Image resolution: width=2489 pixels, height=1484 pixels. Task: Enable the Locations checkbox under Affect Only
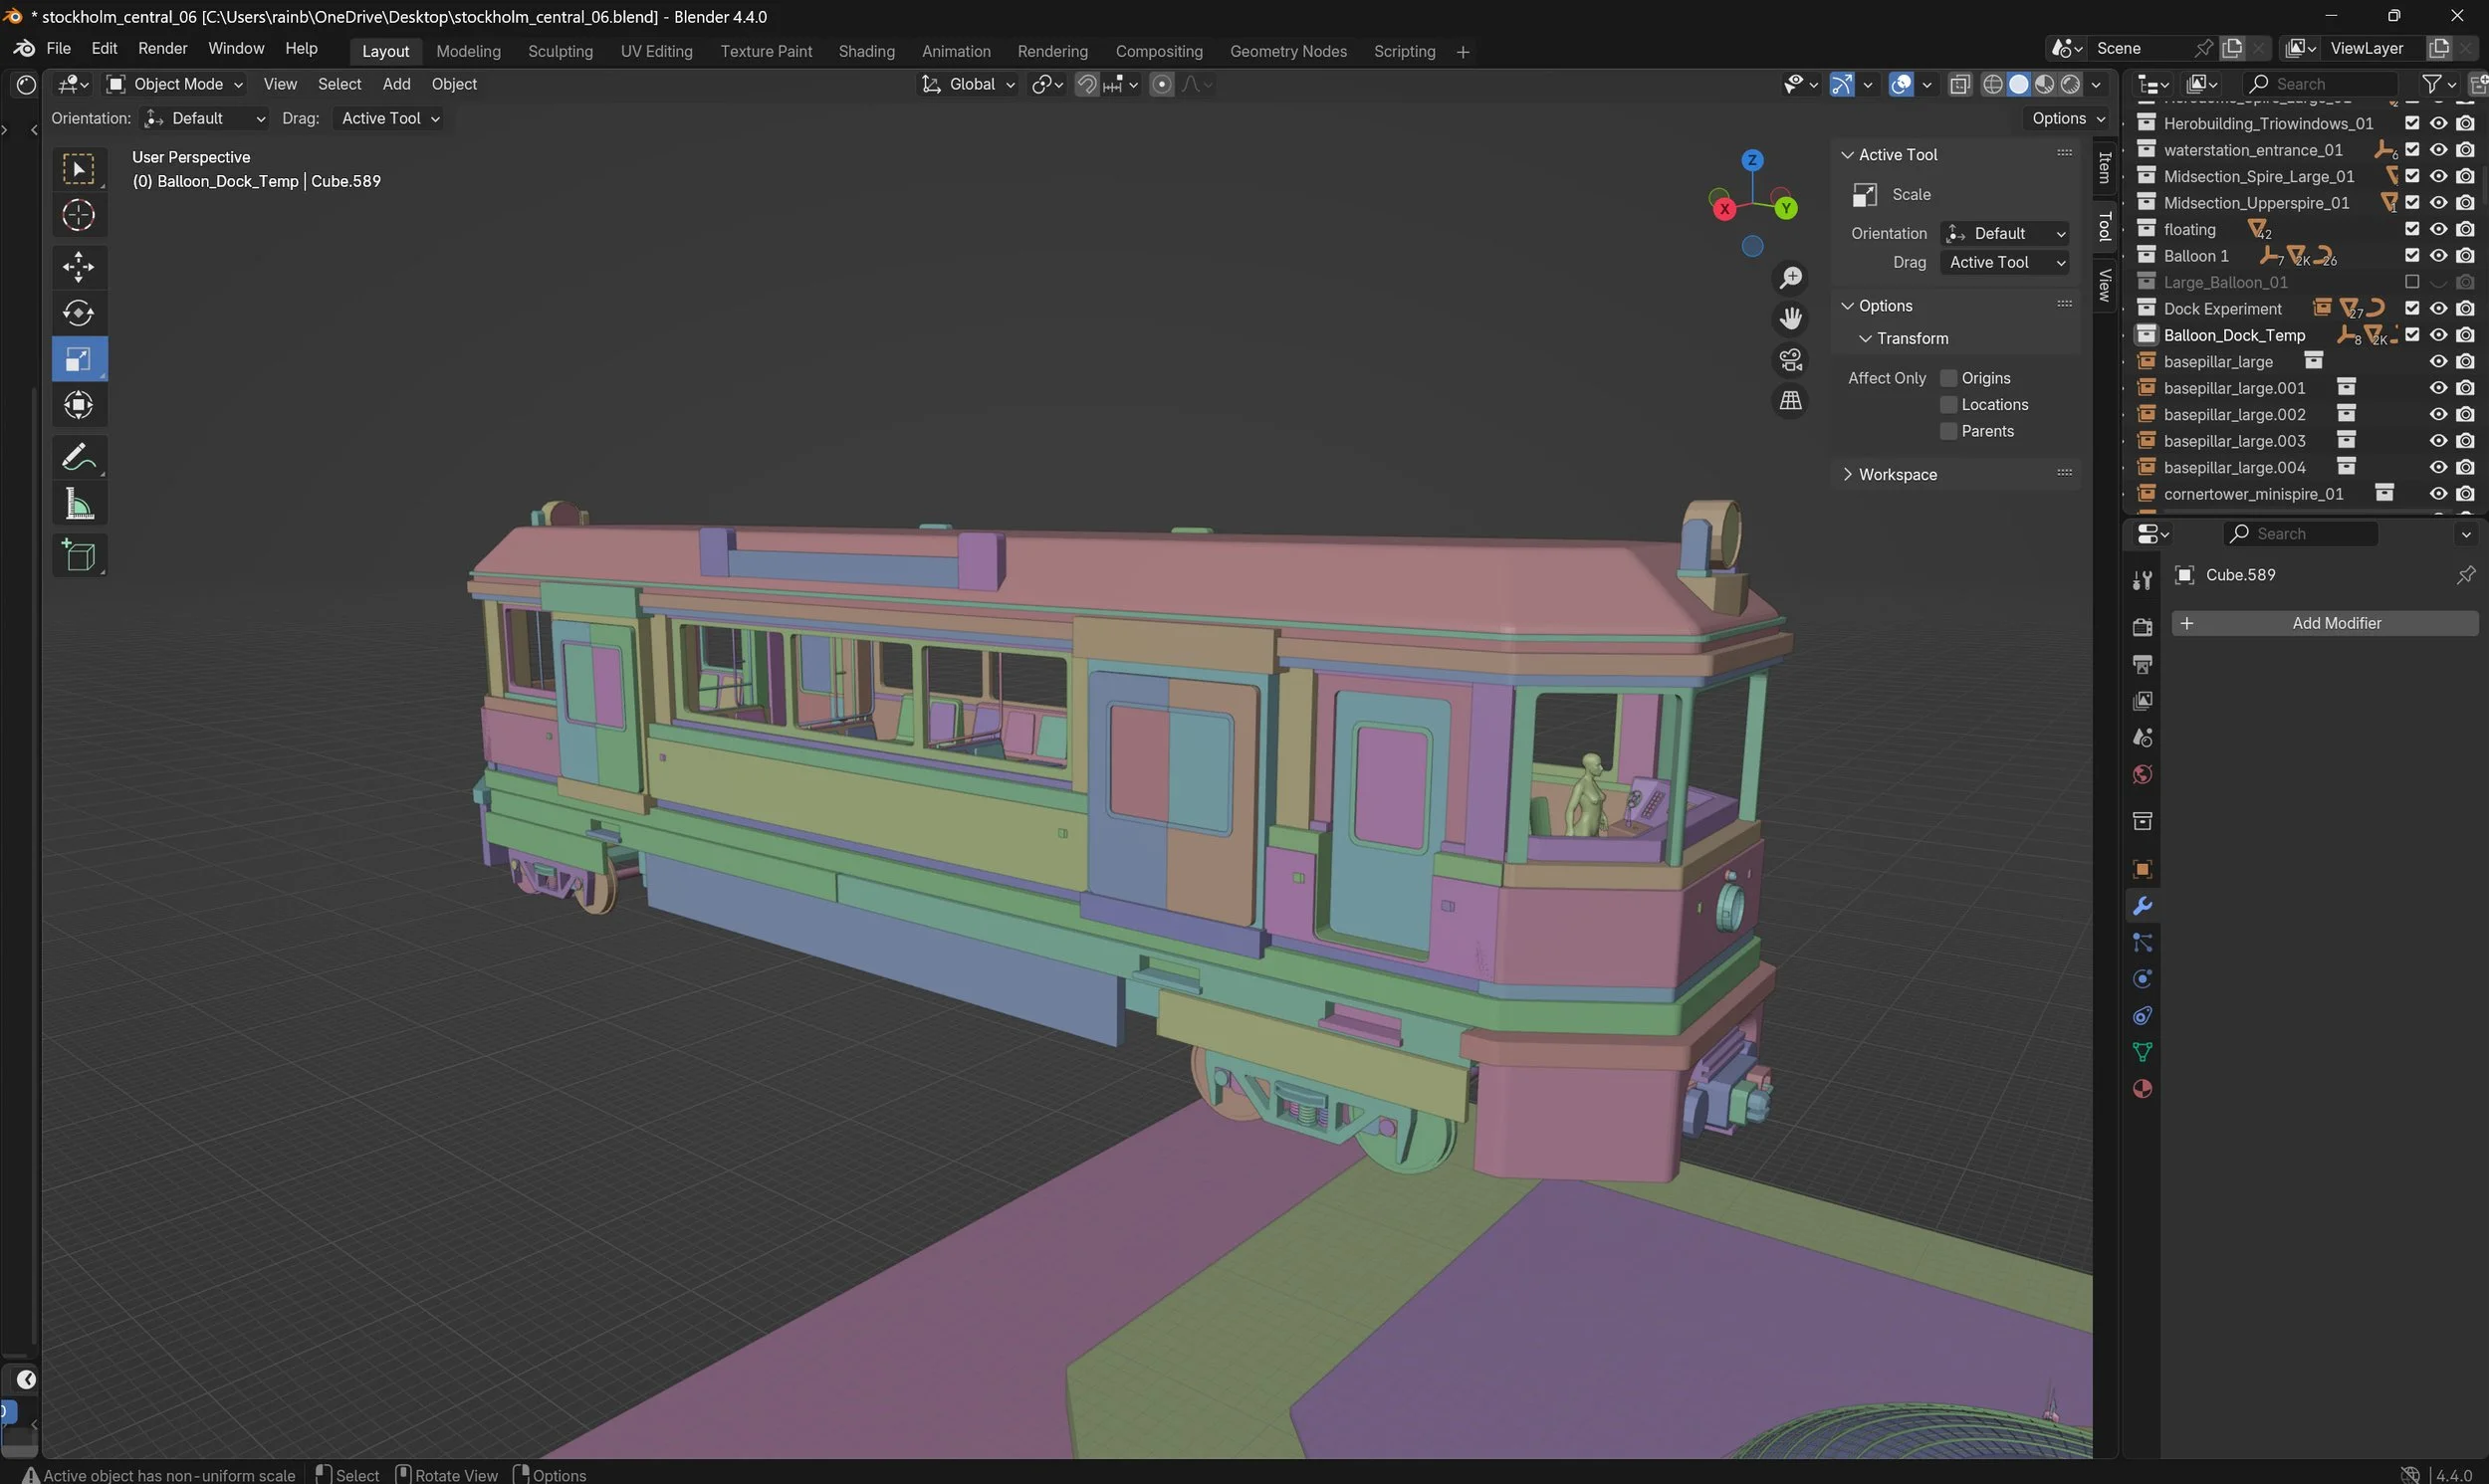click(1948, 404)
